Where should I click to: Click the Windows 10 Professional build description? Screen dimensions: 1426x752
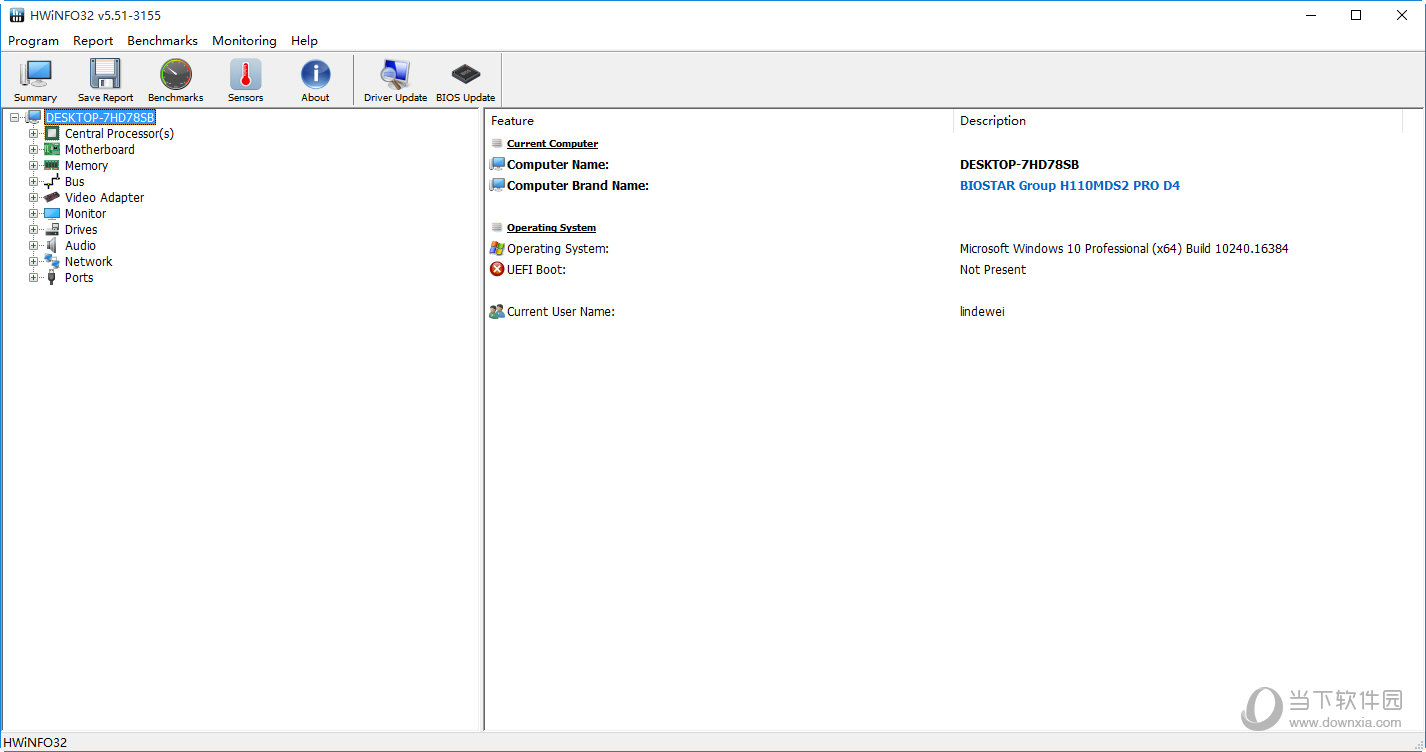click(1123, 248)
